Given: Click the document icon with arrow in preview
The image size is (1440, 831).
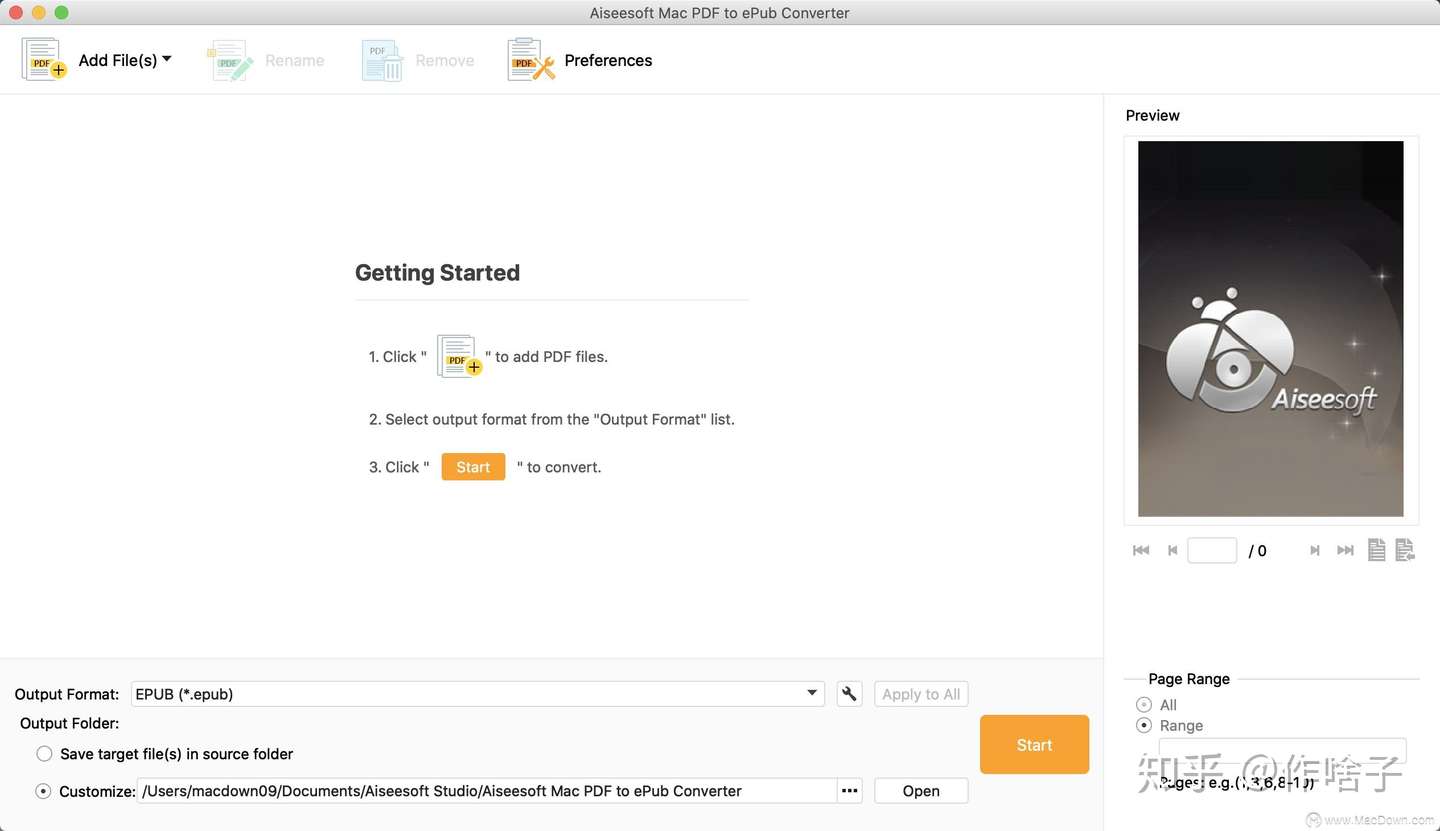Looking at the screenshot, I should 1405,550.
